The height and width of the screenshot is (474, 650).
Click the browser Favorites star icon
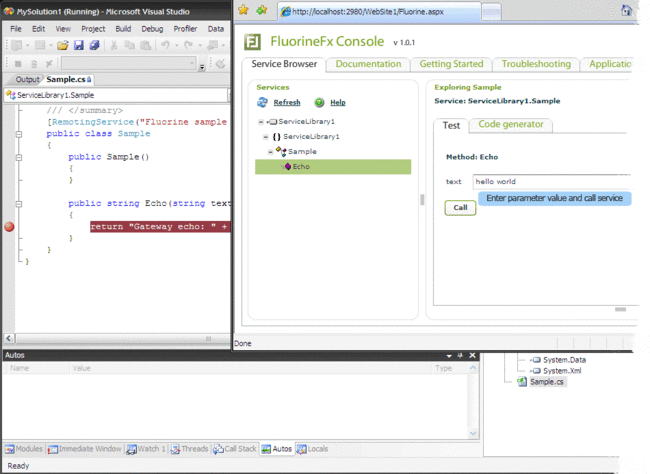243,10
